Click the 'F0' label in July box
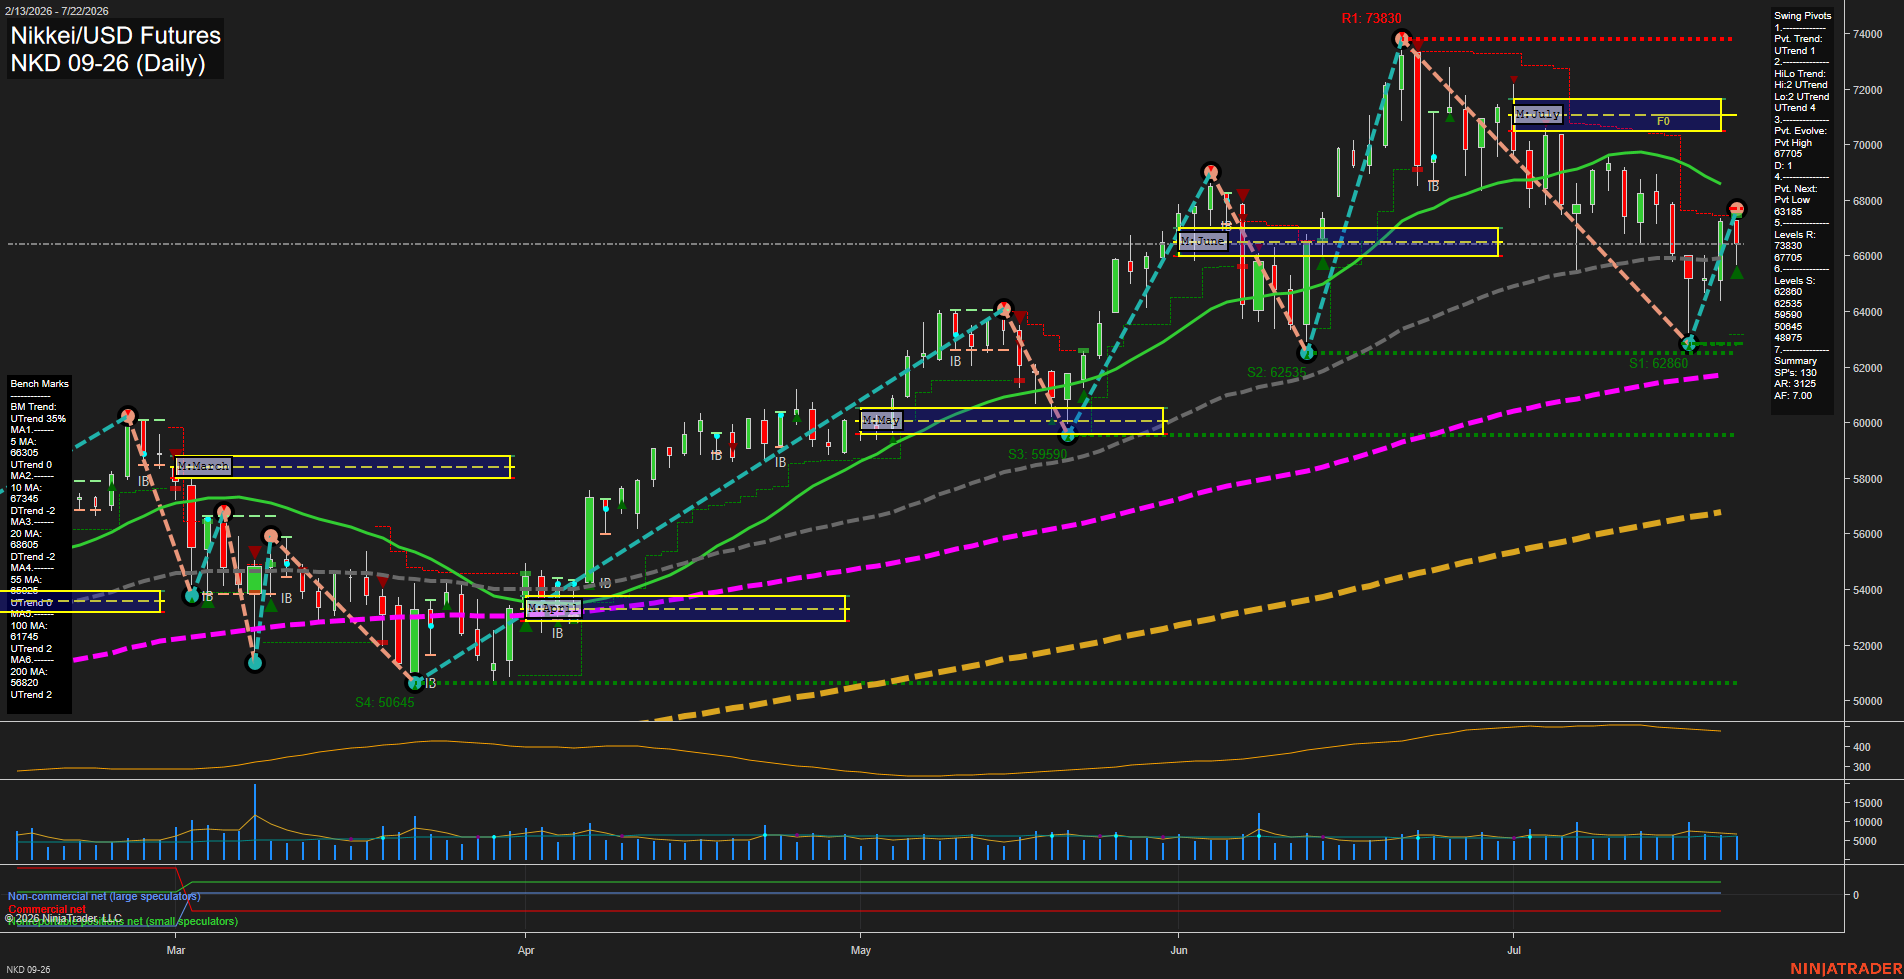The image size is (1904, 979). pyautogui.click(x=1663, y=122)
